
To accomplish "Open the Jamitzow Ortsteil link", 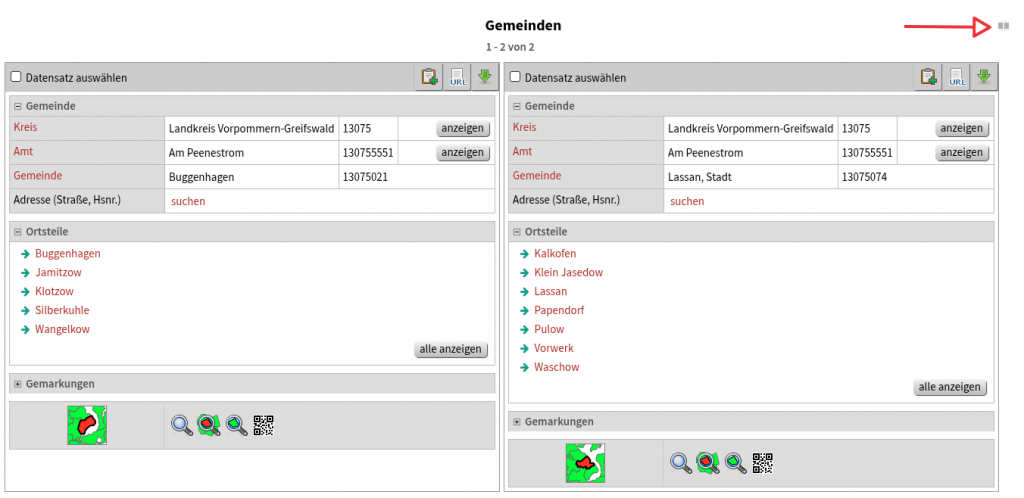I will [x=58, y=272].
